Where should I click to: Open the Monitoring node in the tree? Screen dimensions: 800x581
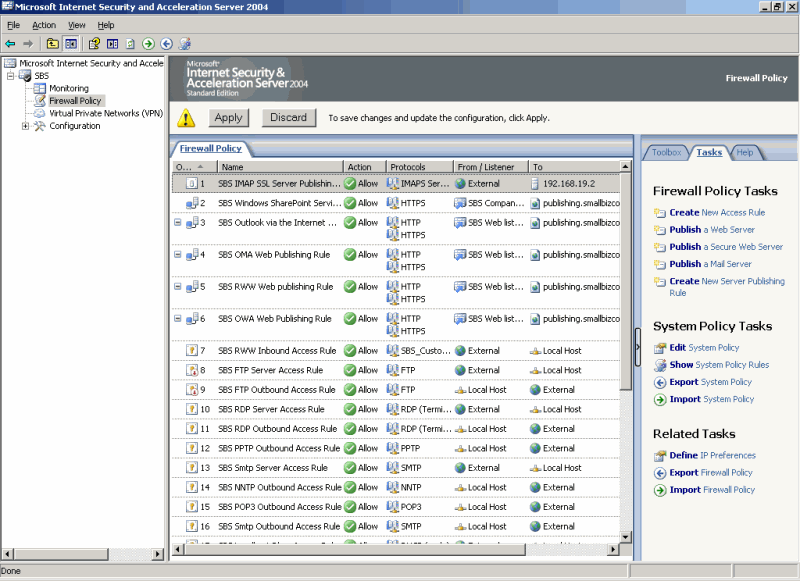point(68,88)
